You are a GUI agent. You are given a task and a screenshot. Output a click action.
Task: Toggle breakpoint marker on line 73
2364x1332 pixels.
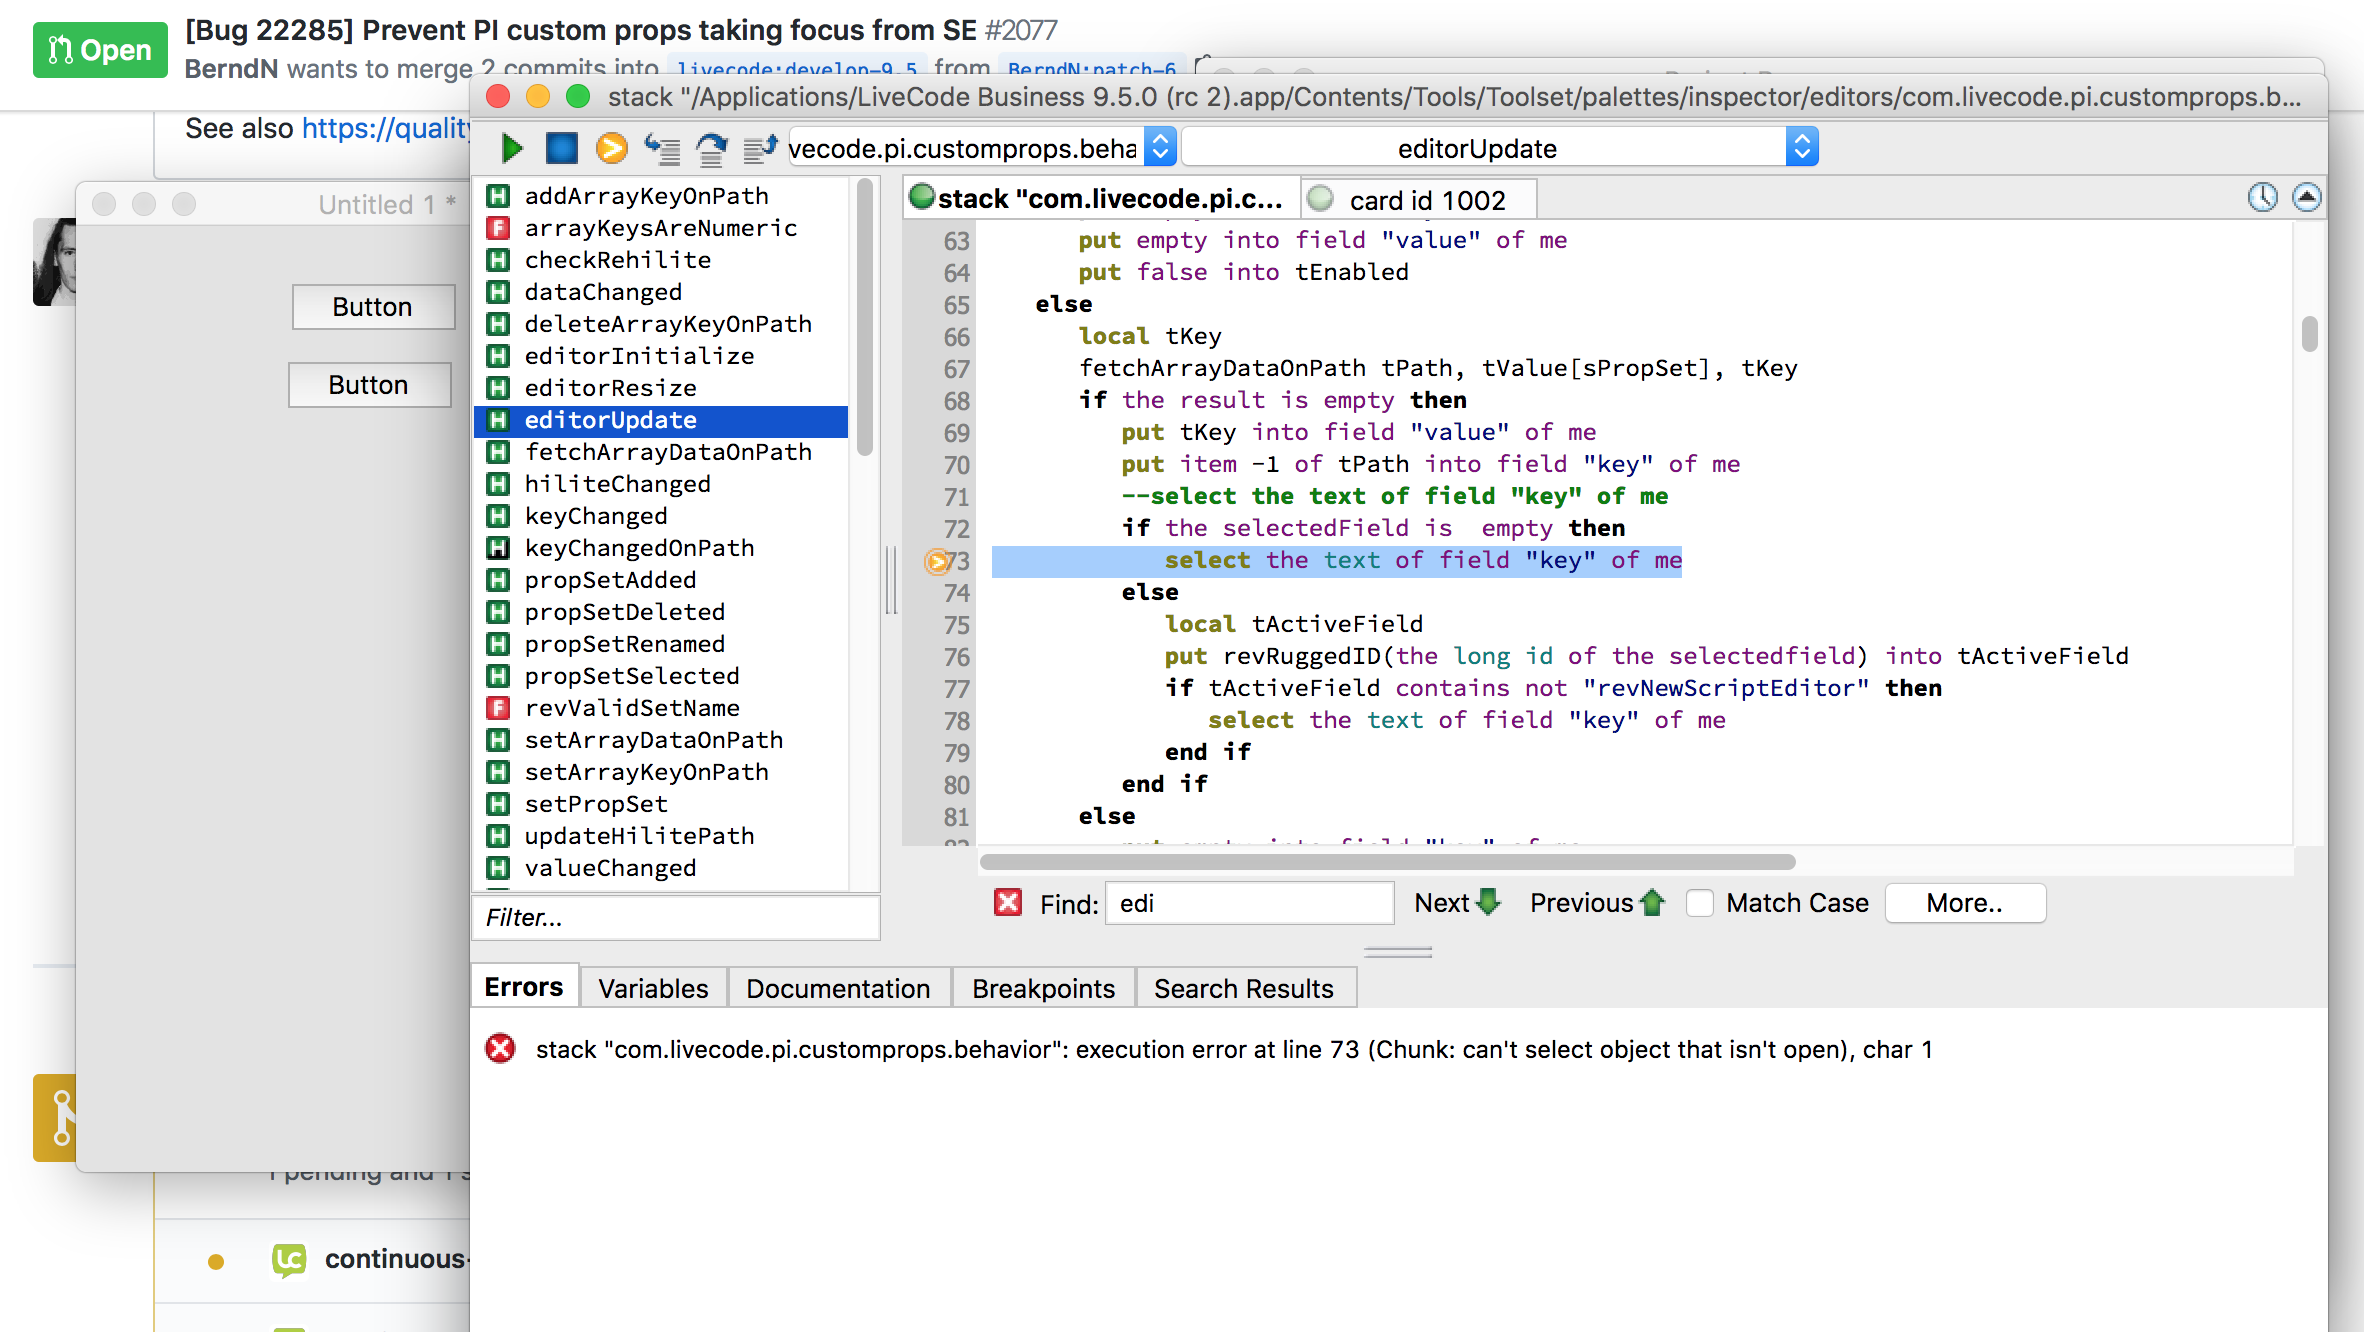click(937, 561)
